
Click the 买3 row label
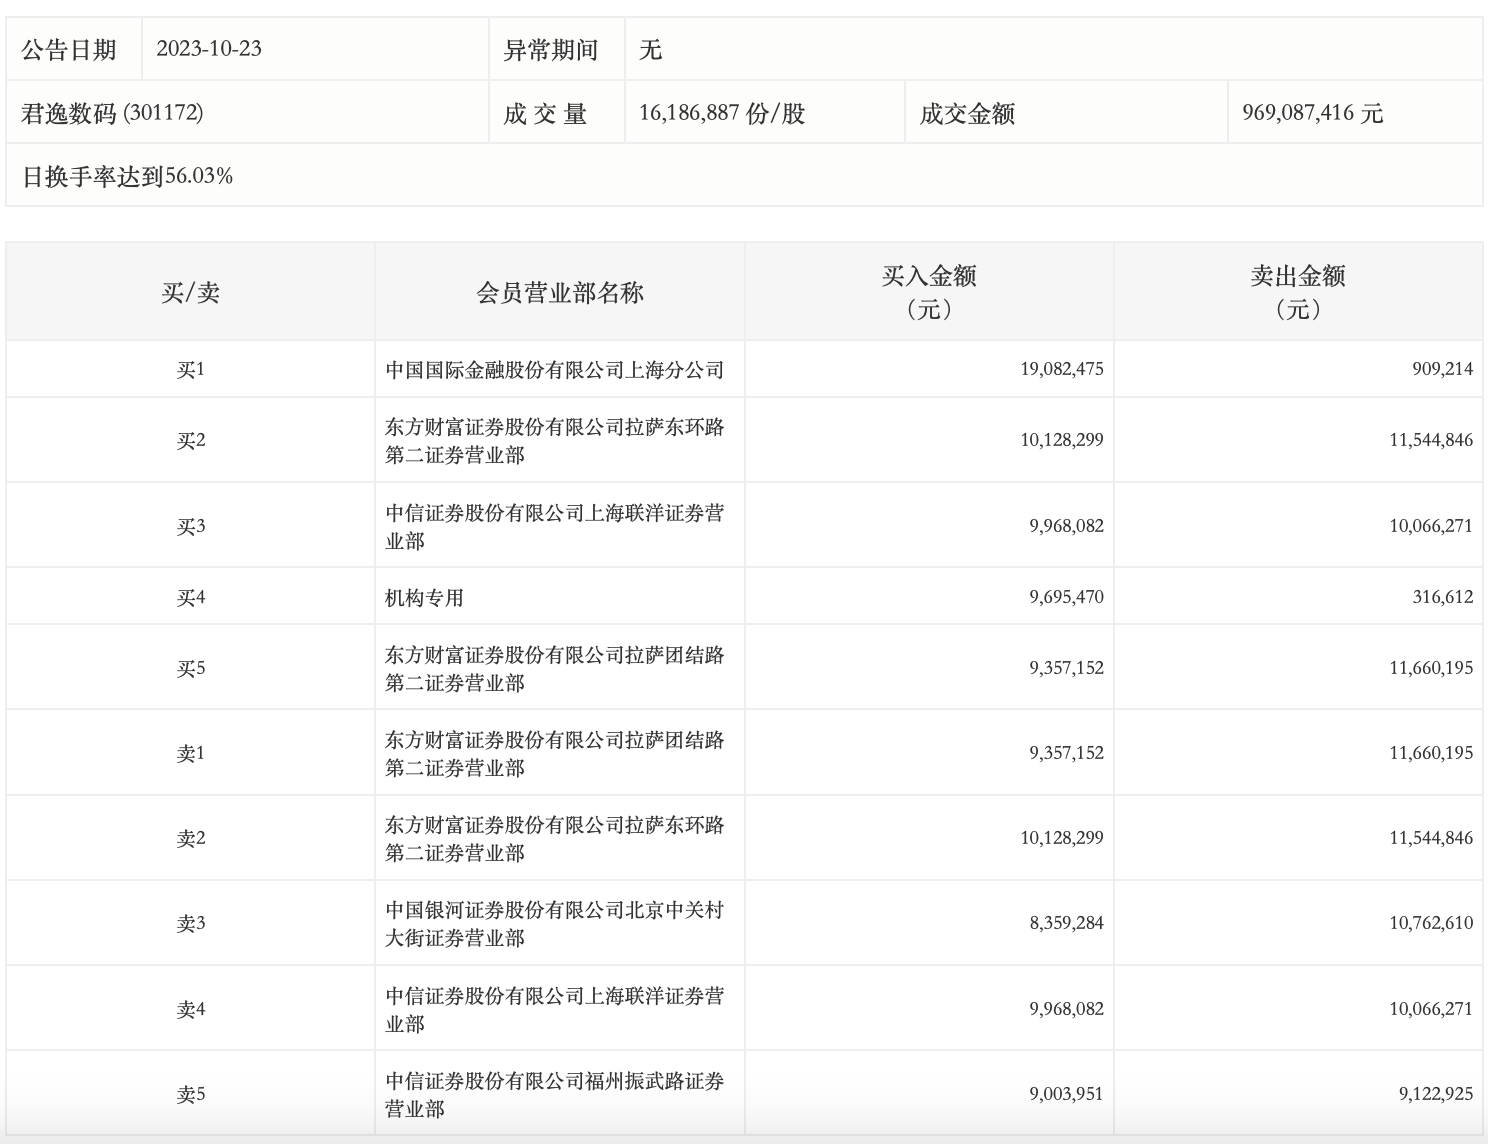click(x=190, y=526)
